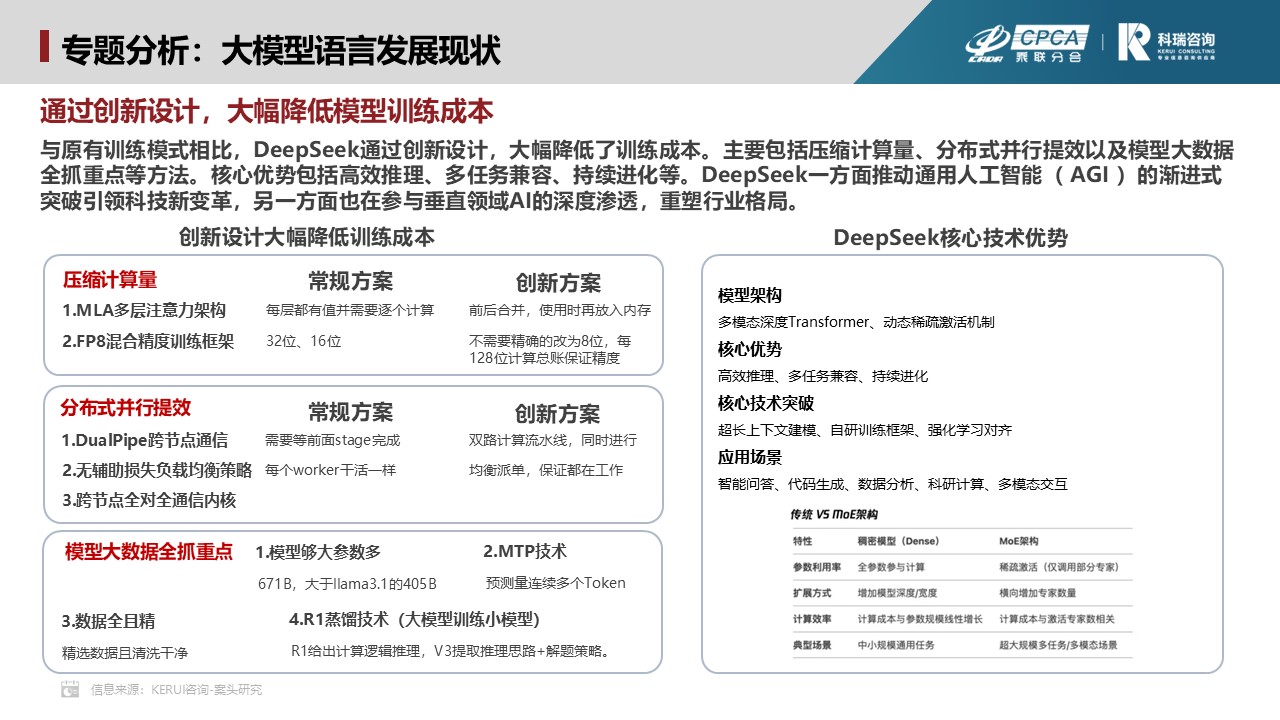Click the table cell 稀疏激活（仅调用部分专家）
Viewport: 1280px width, 720px height.
(x=1059, y=567)
